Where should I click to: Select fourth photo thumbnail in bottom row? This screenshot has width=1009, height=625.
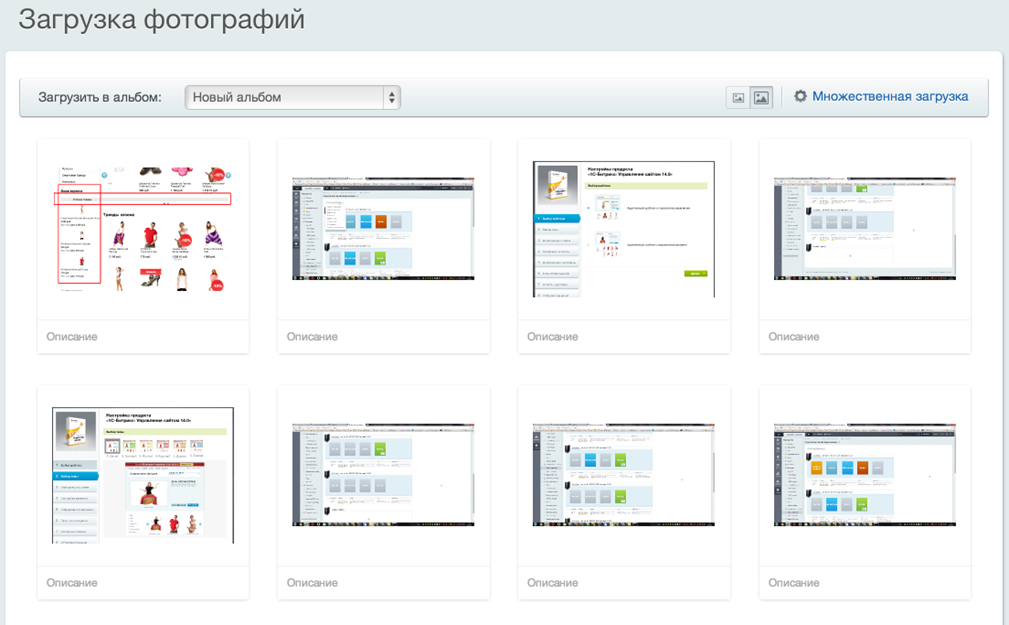[x=865, y=474]
